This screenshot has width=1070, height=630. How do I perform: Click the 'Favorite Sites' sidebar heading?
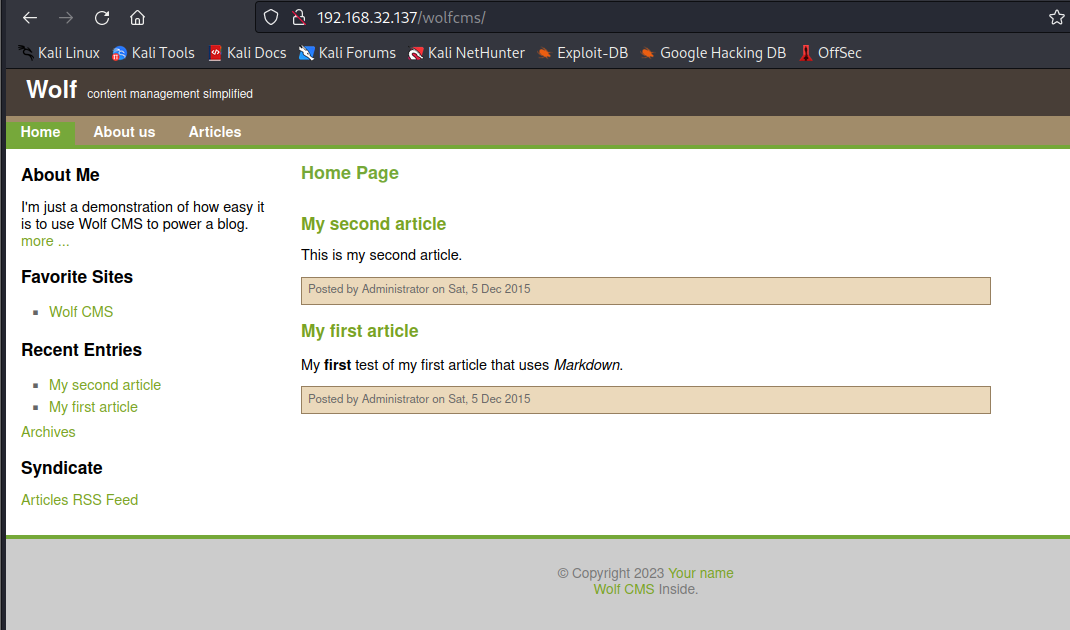point(77,277)
